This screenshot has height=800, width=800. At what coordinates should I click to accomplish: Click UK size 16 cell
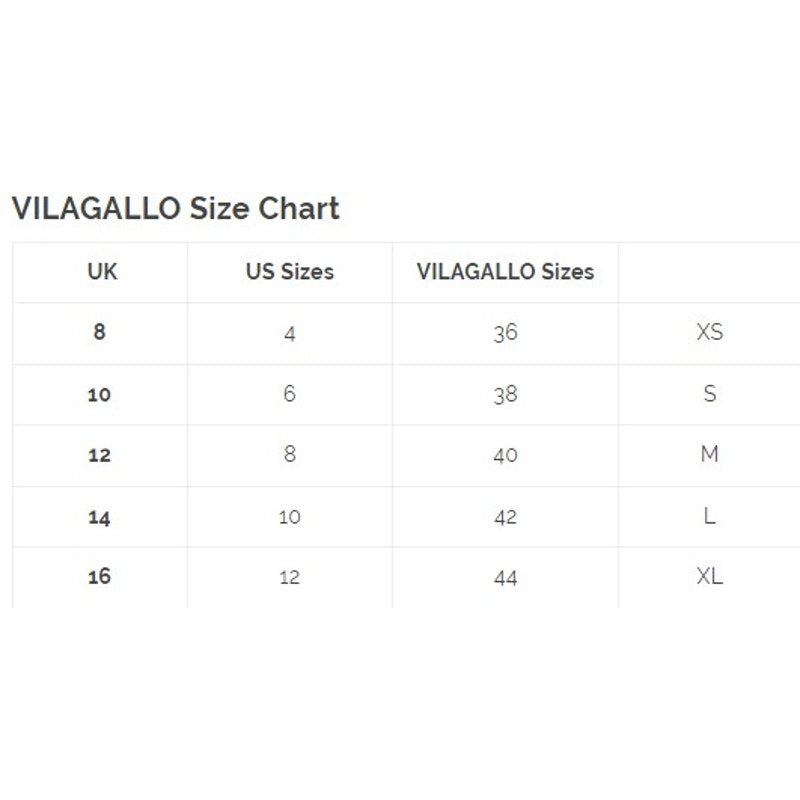pyautogui.click(x=99, y=577)
